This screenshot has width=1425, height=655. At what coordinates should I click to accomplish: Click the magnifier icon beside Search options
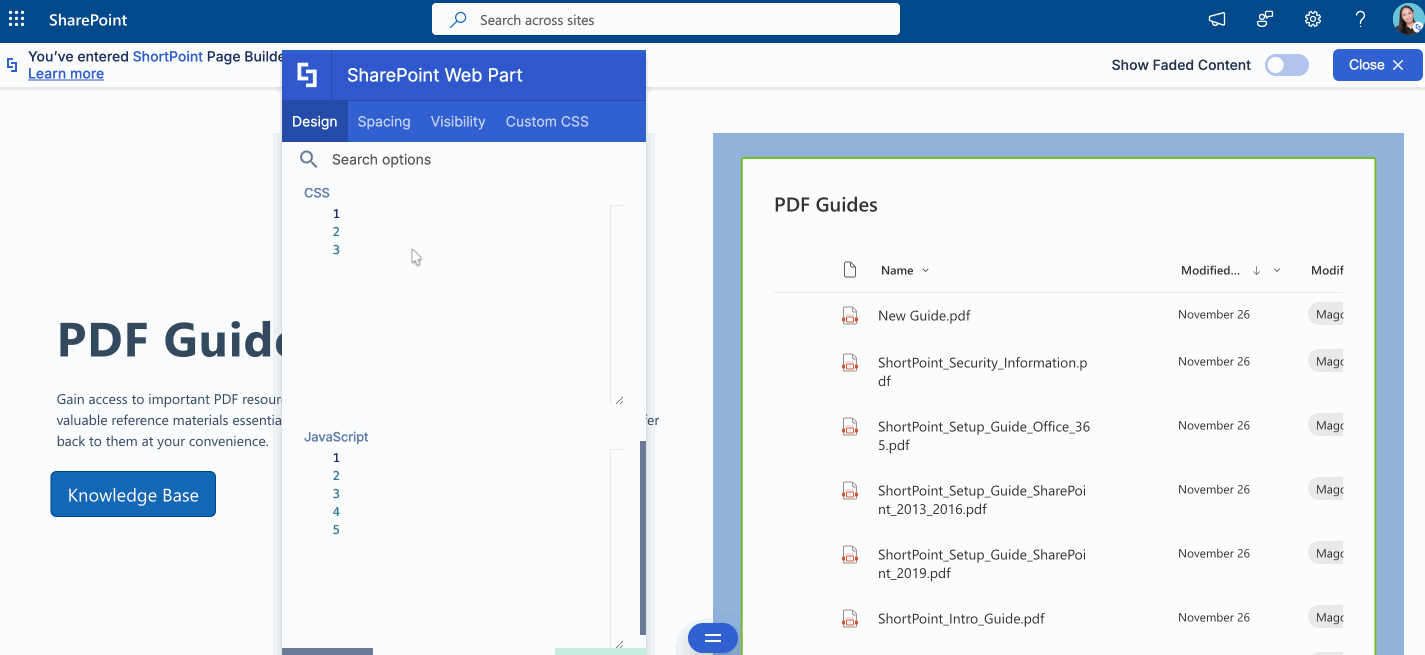pyautogui.click(x=309, y=159)
